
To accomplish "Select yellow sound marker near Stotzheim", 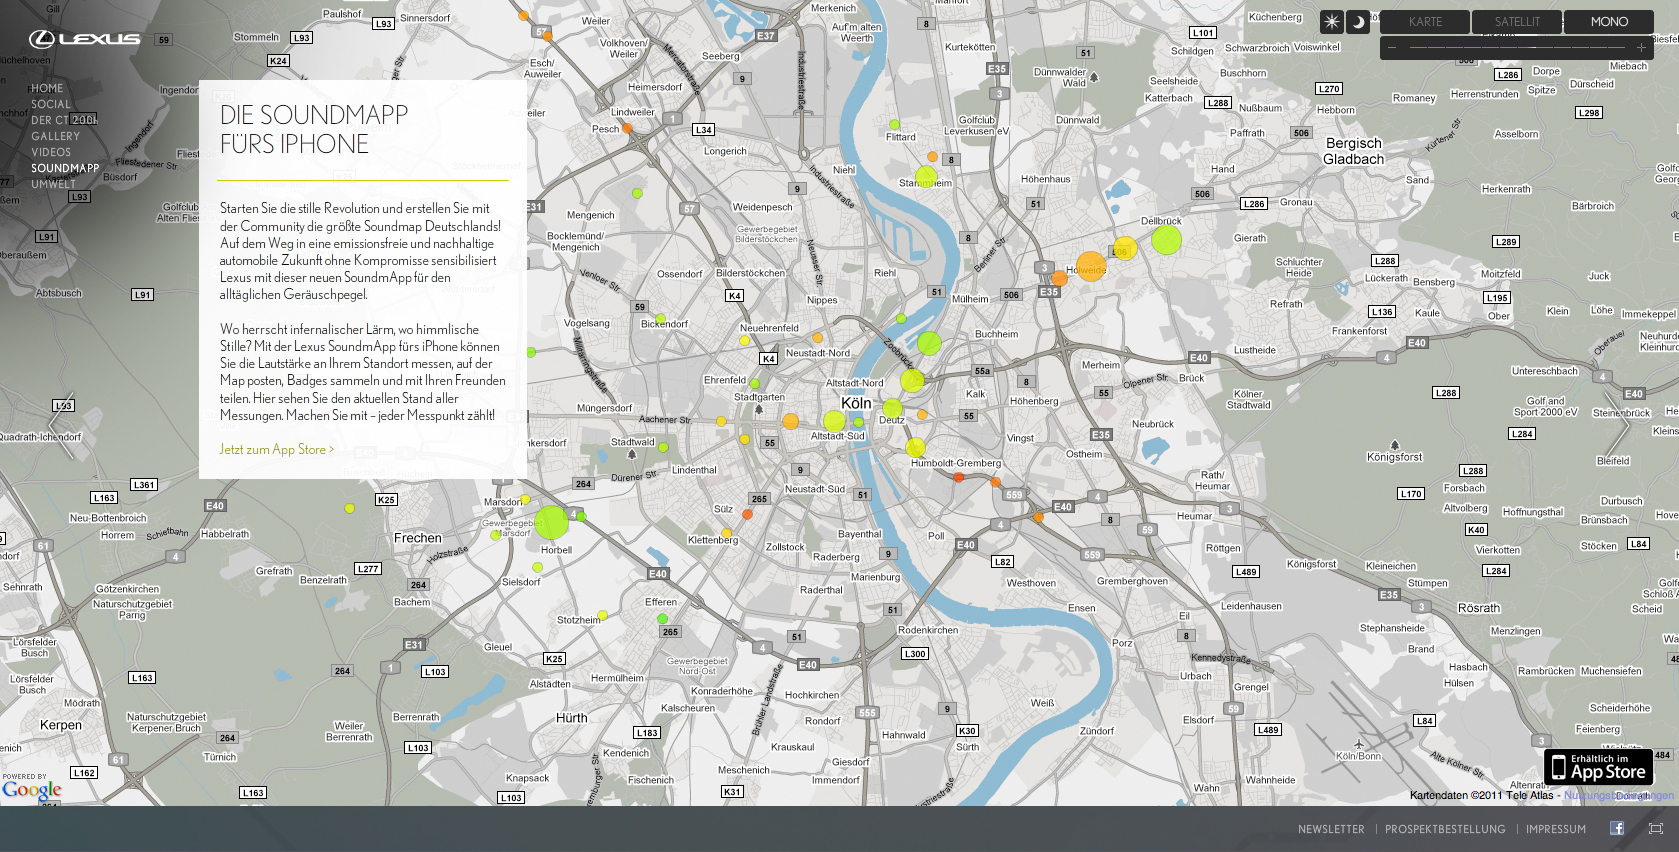I will pos(602,615).
